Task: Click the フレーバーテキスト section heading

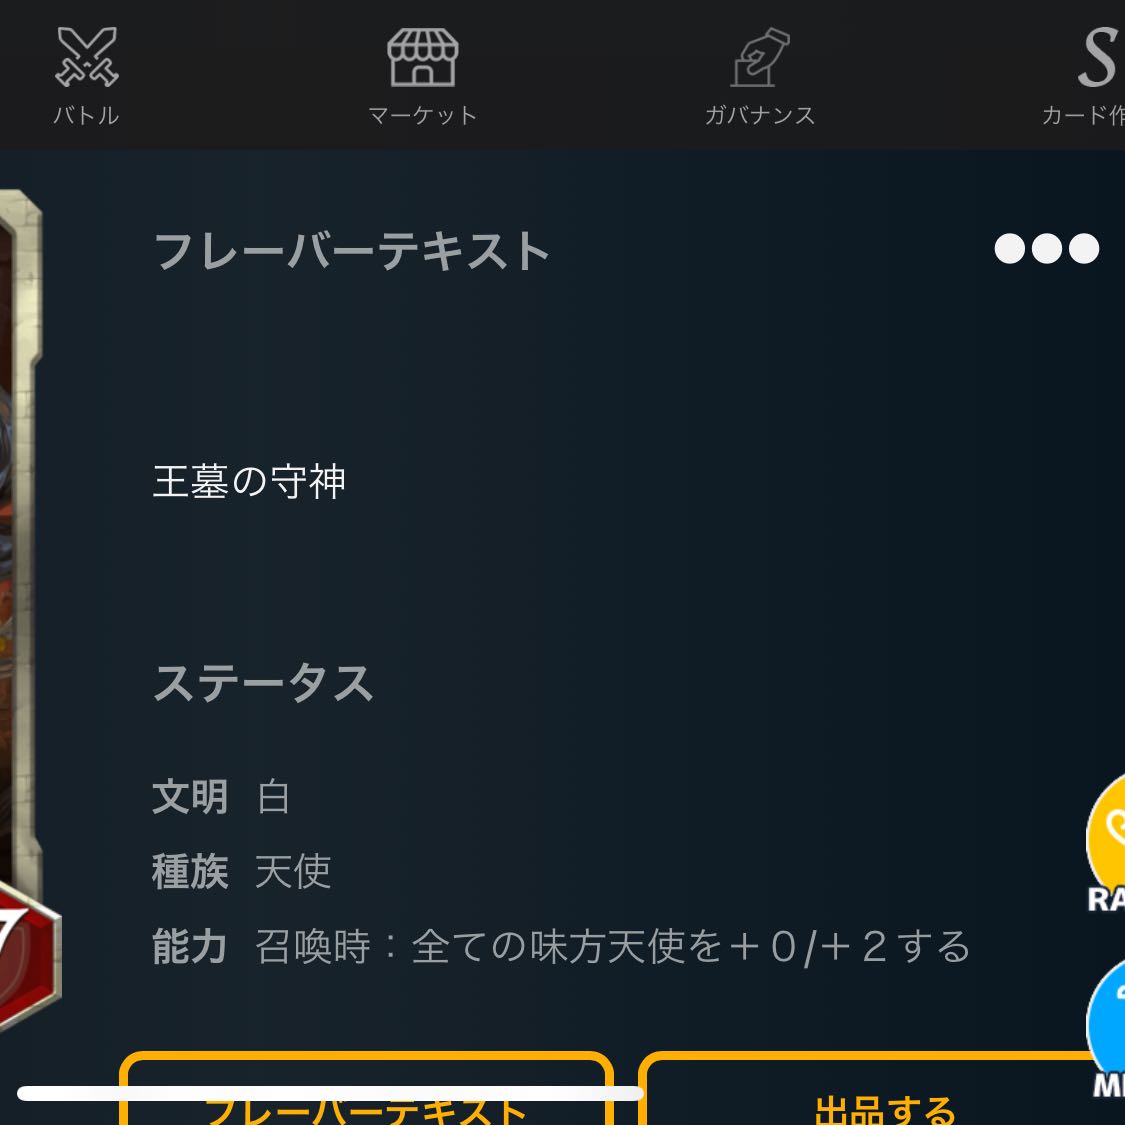Action: pos(352,251)
